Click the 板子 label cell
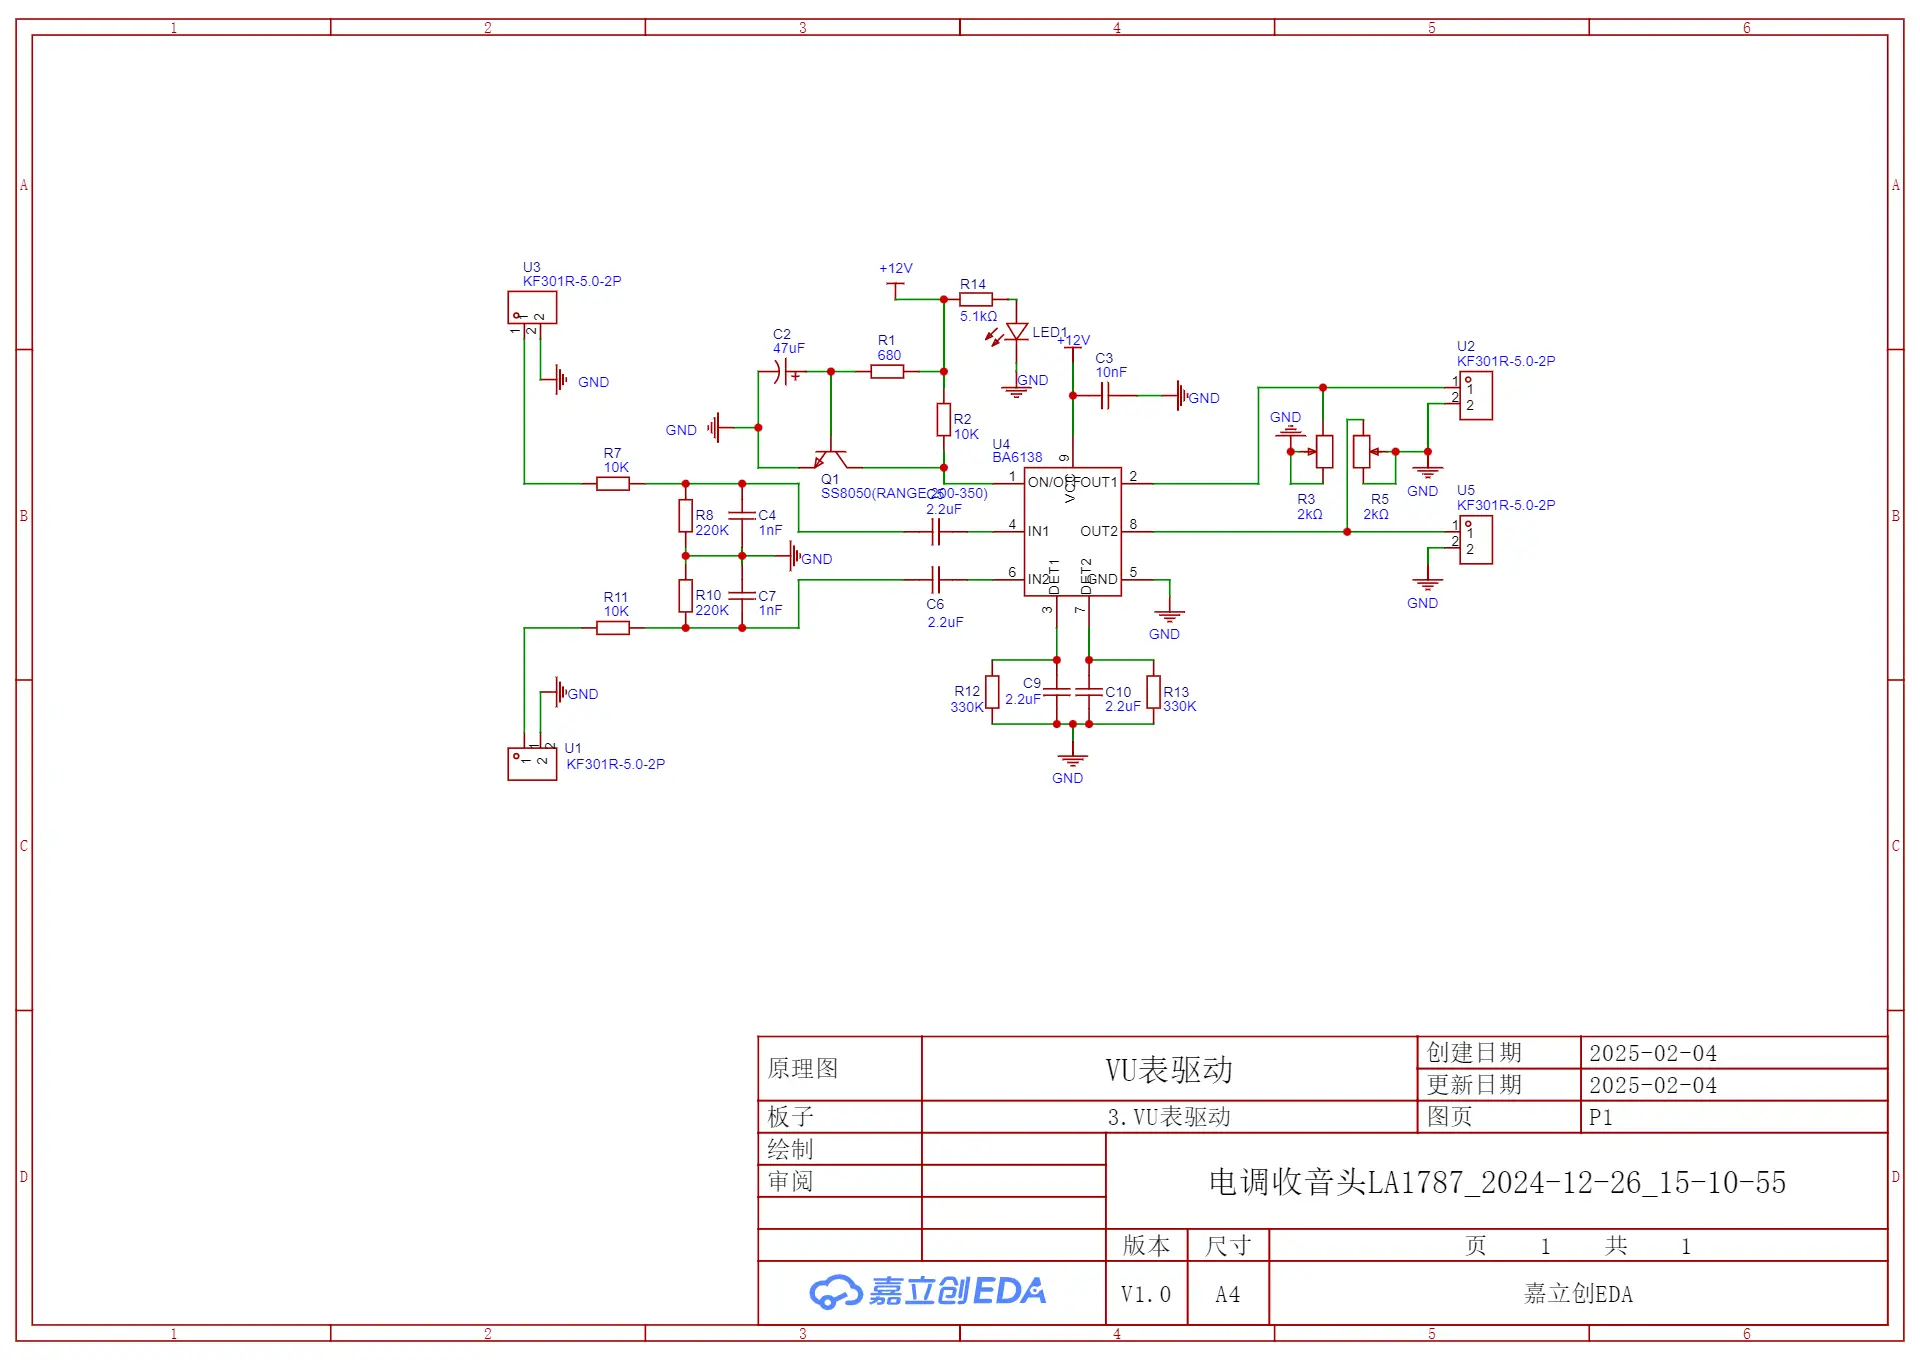Screen dimensions: 1920x1360 click(x=840, y=1116)
